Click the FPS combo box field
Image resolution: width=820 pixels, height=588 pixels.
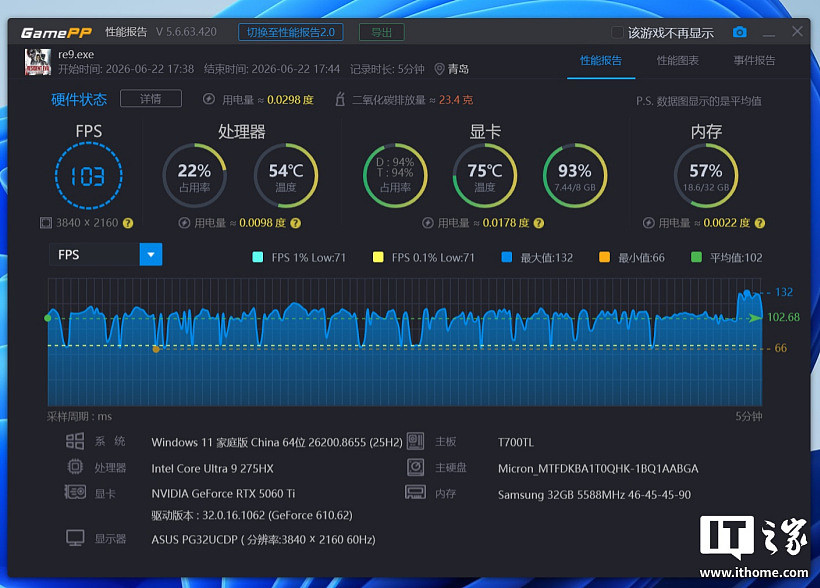[105, 255]
